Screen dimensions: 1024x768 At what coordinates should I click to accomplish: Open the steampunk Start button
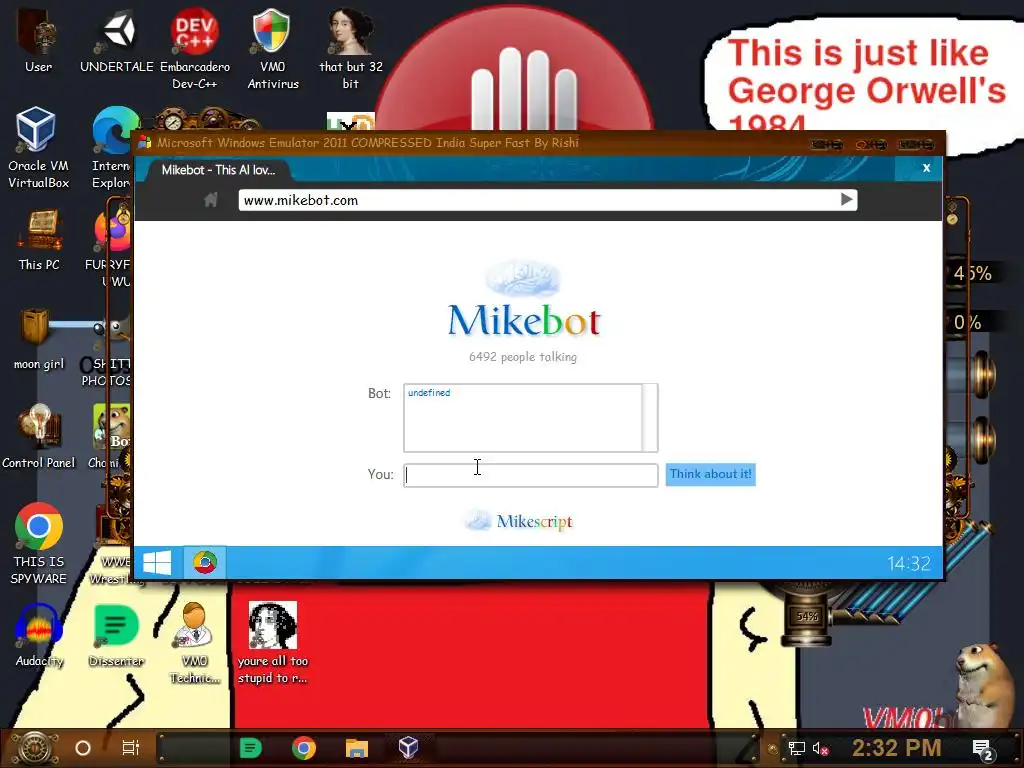pos(33,748)
